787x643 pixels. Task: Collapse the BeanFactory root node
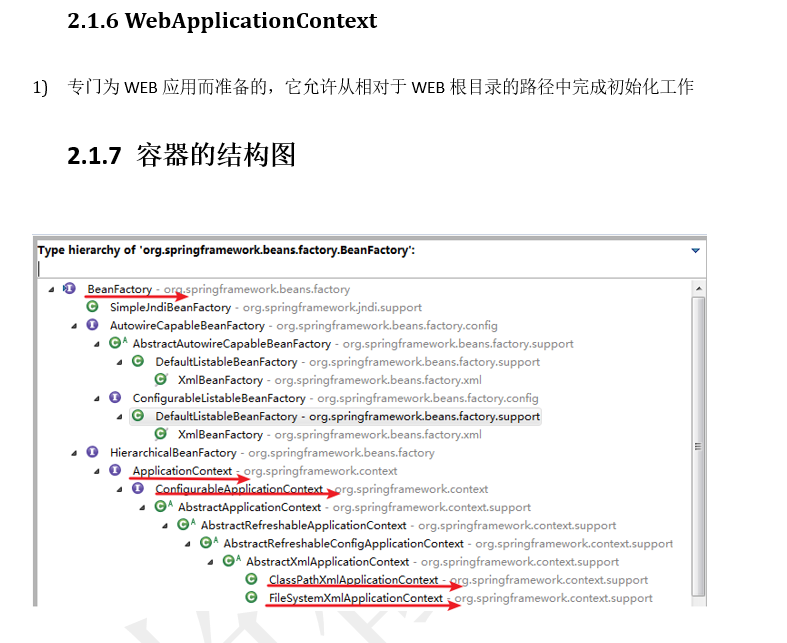tap(51, 289)
